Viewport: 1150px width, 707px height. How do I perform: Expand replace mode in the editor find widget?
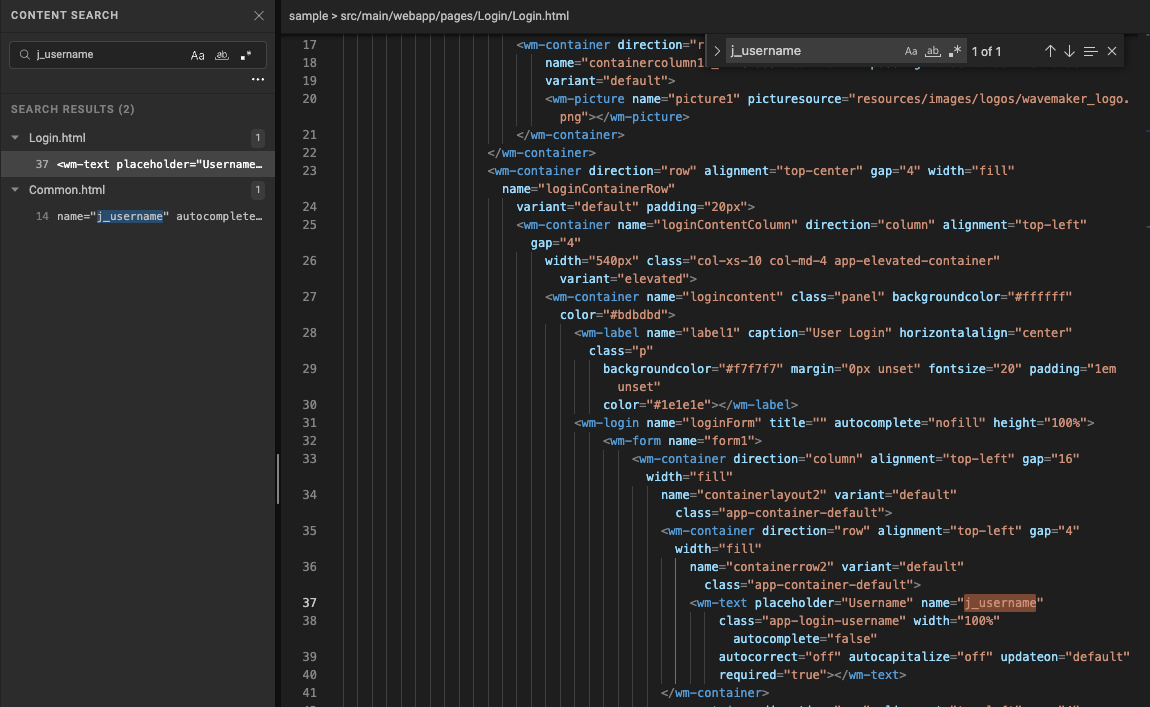pos(717,51)
